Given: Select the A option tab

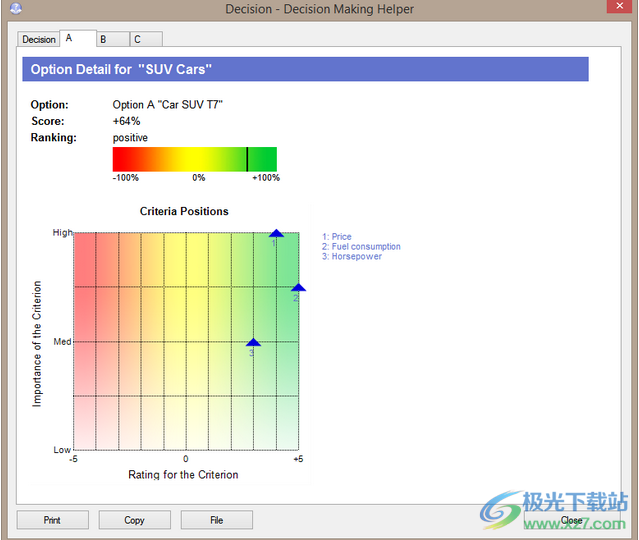Looking at the screenshot, I should click(x=70, y=38).
